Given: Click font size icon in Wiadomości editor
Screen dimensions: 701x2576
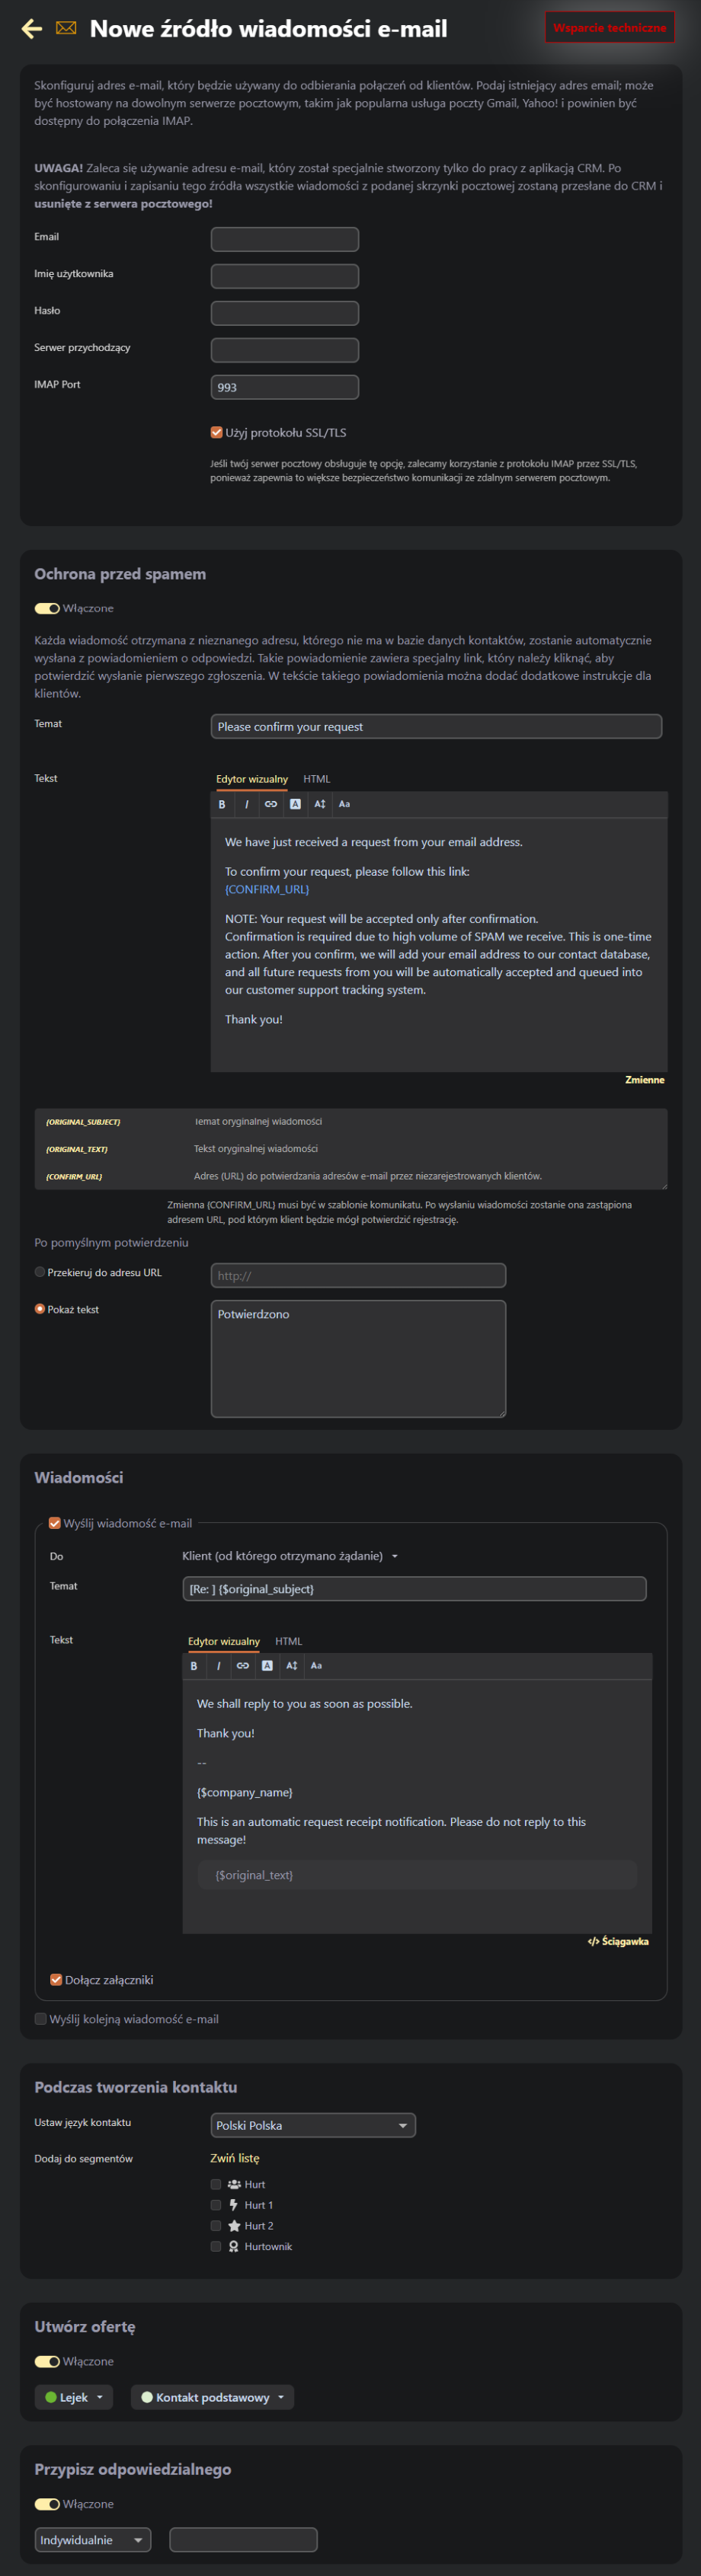Looking at the screenshot, I should tap(292, 1665).
